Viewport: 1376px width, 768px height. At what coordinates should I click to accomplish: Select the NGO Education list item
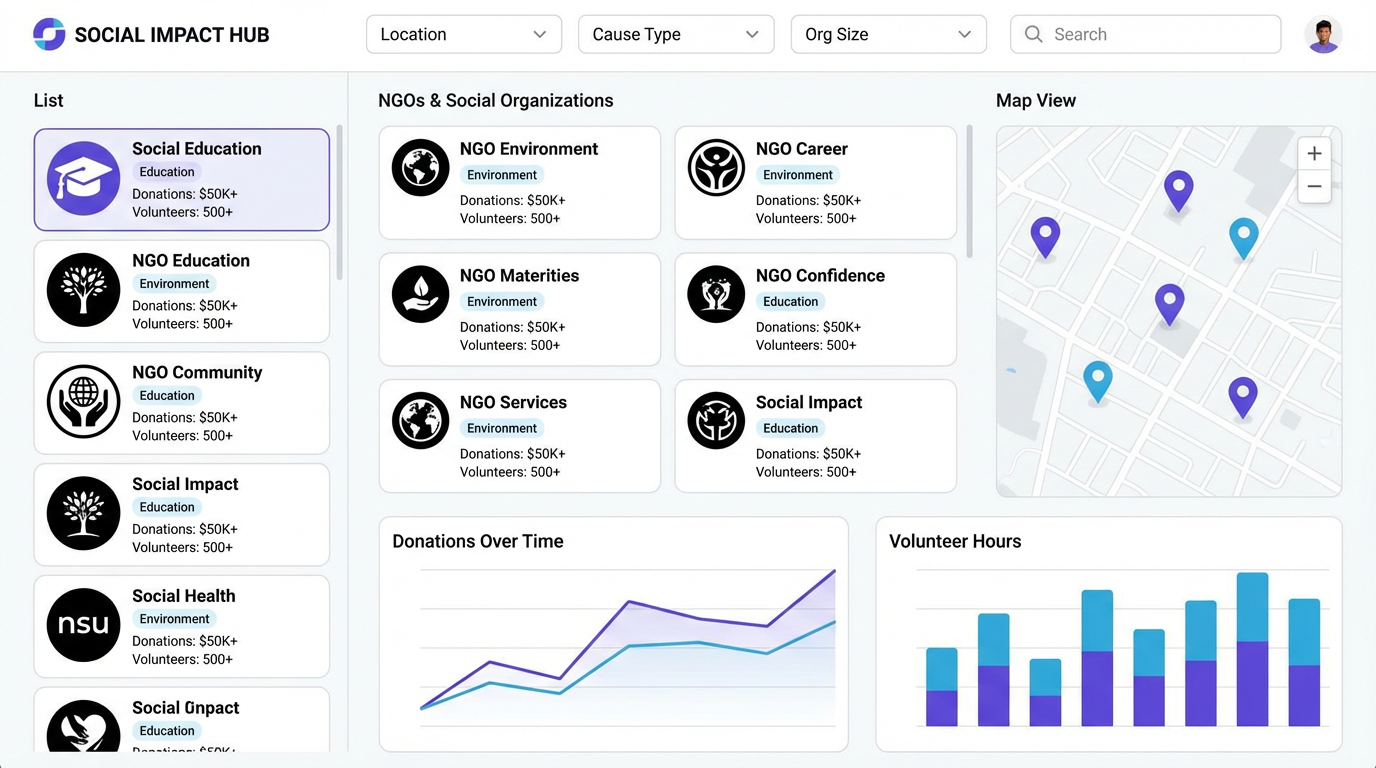(182, 291)
